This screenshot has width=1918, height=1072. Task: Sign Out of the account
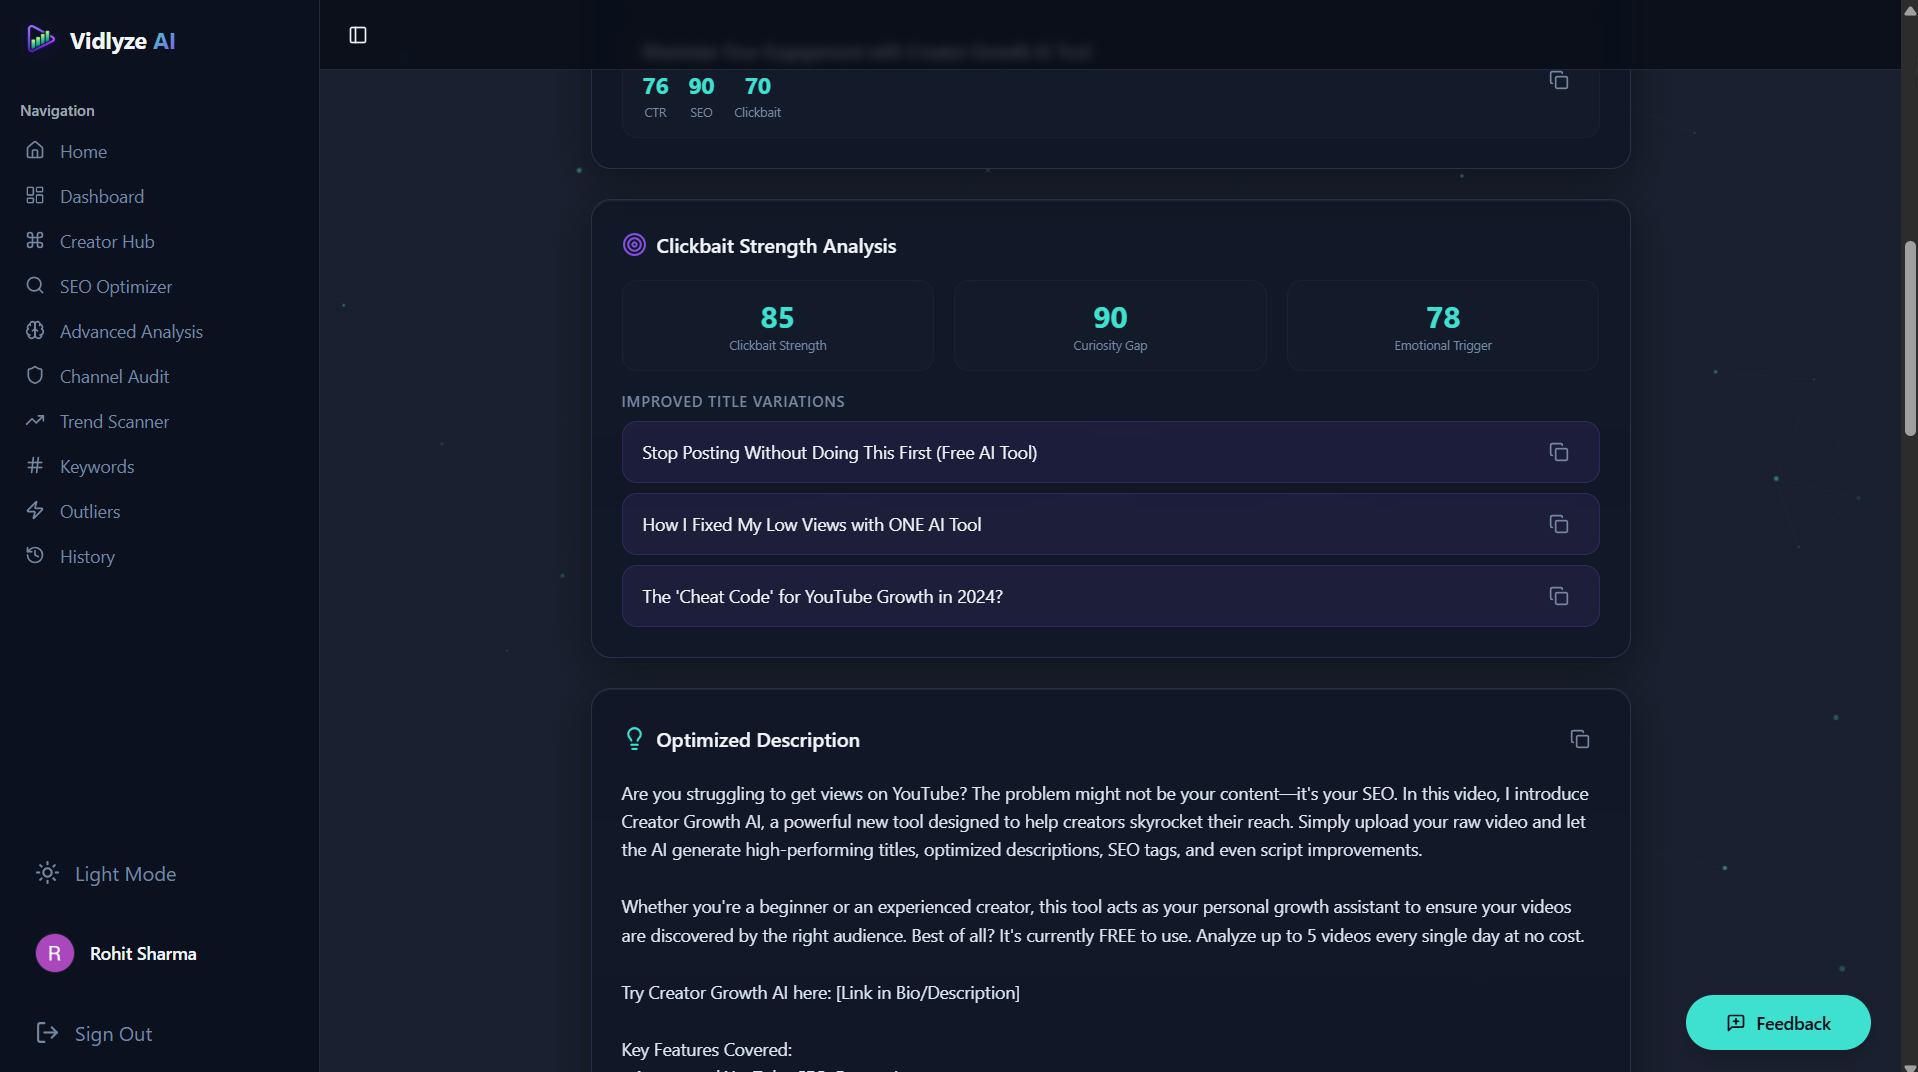click(x=113, y=1033)
